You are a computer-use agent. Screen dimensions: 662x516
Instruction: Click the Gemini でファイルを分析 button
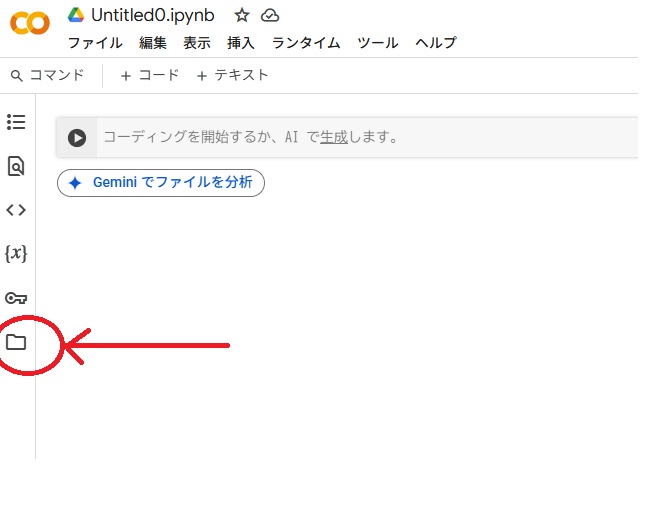click(161, 183)
